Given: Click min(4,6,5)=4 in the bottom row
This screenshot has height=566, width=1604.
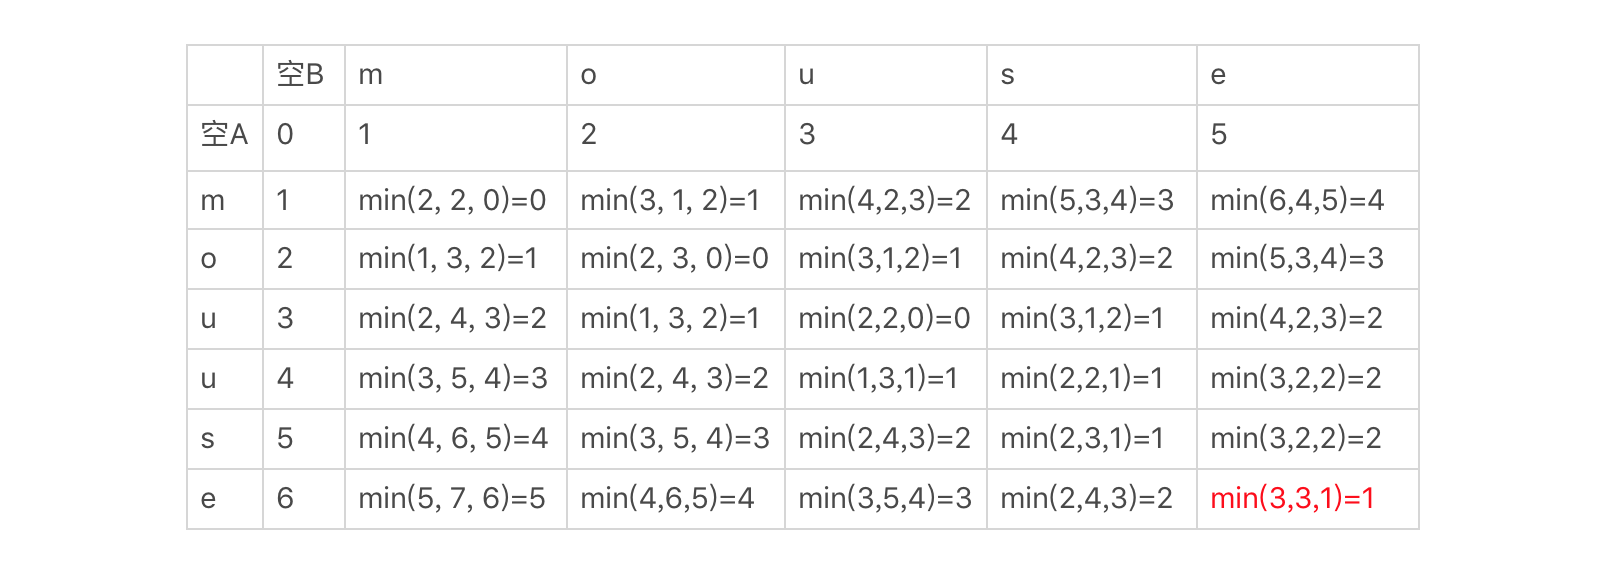Looking at the screenshot, I should 667,498.
